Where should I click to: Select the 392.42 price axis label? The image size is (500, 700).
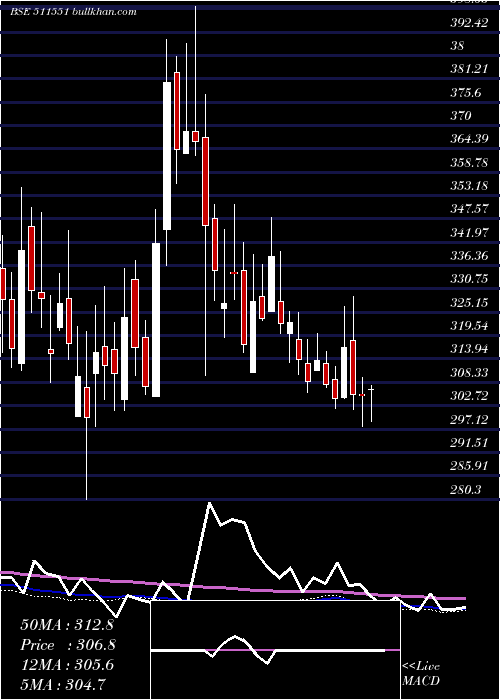click(x=469, y=23)
